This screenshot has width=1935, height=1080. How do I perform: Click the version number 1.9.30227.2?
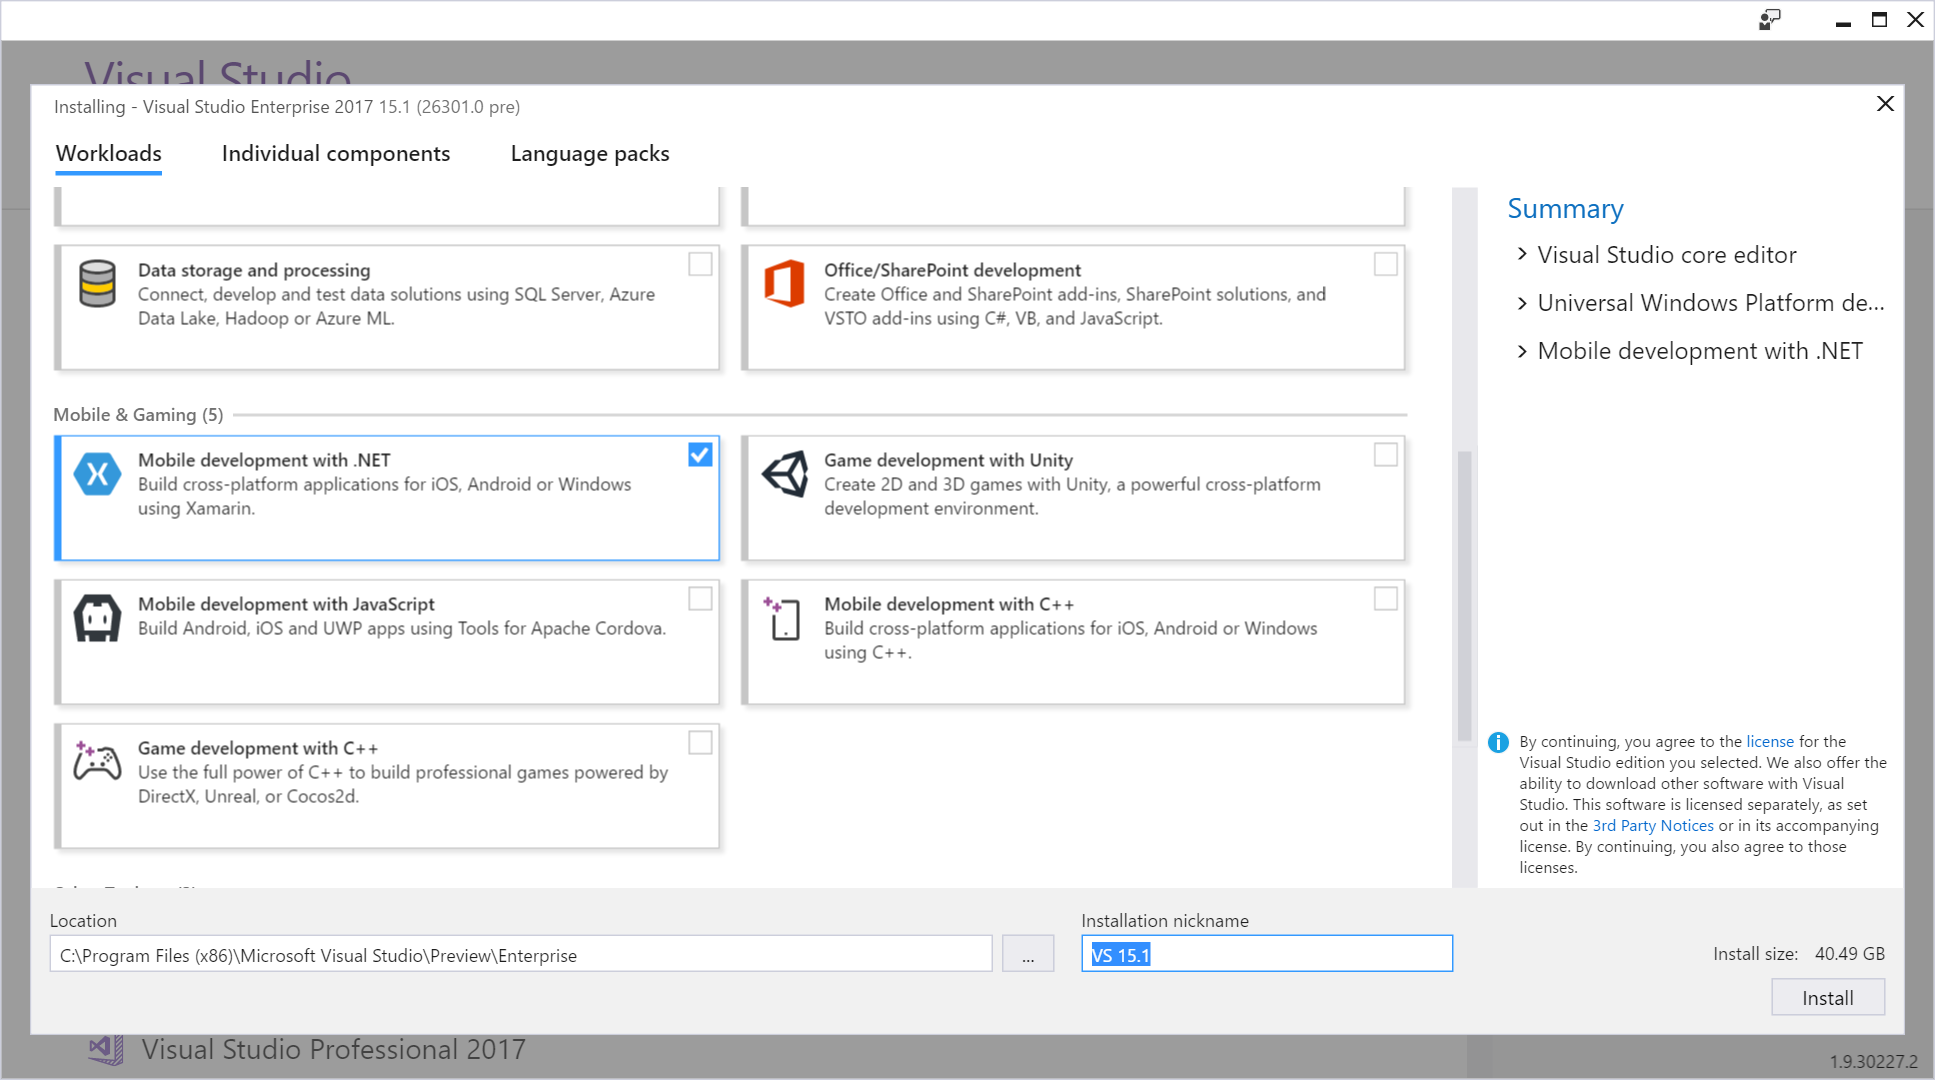point(1874,1061)
